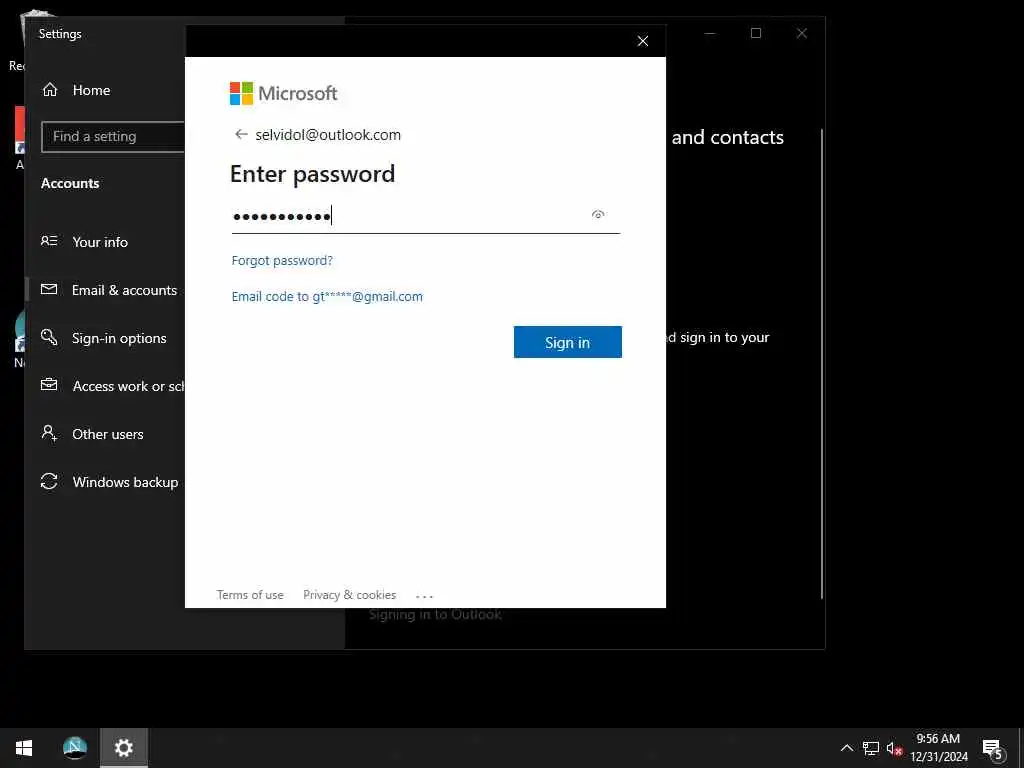Click the Email & accounts envelope icon
1024x768 pixels.
49,289
